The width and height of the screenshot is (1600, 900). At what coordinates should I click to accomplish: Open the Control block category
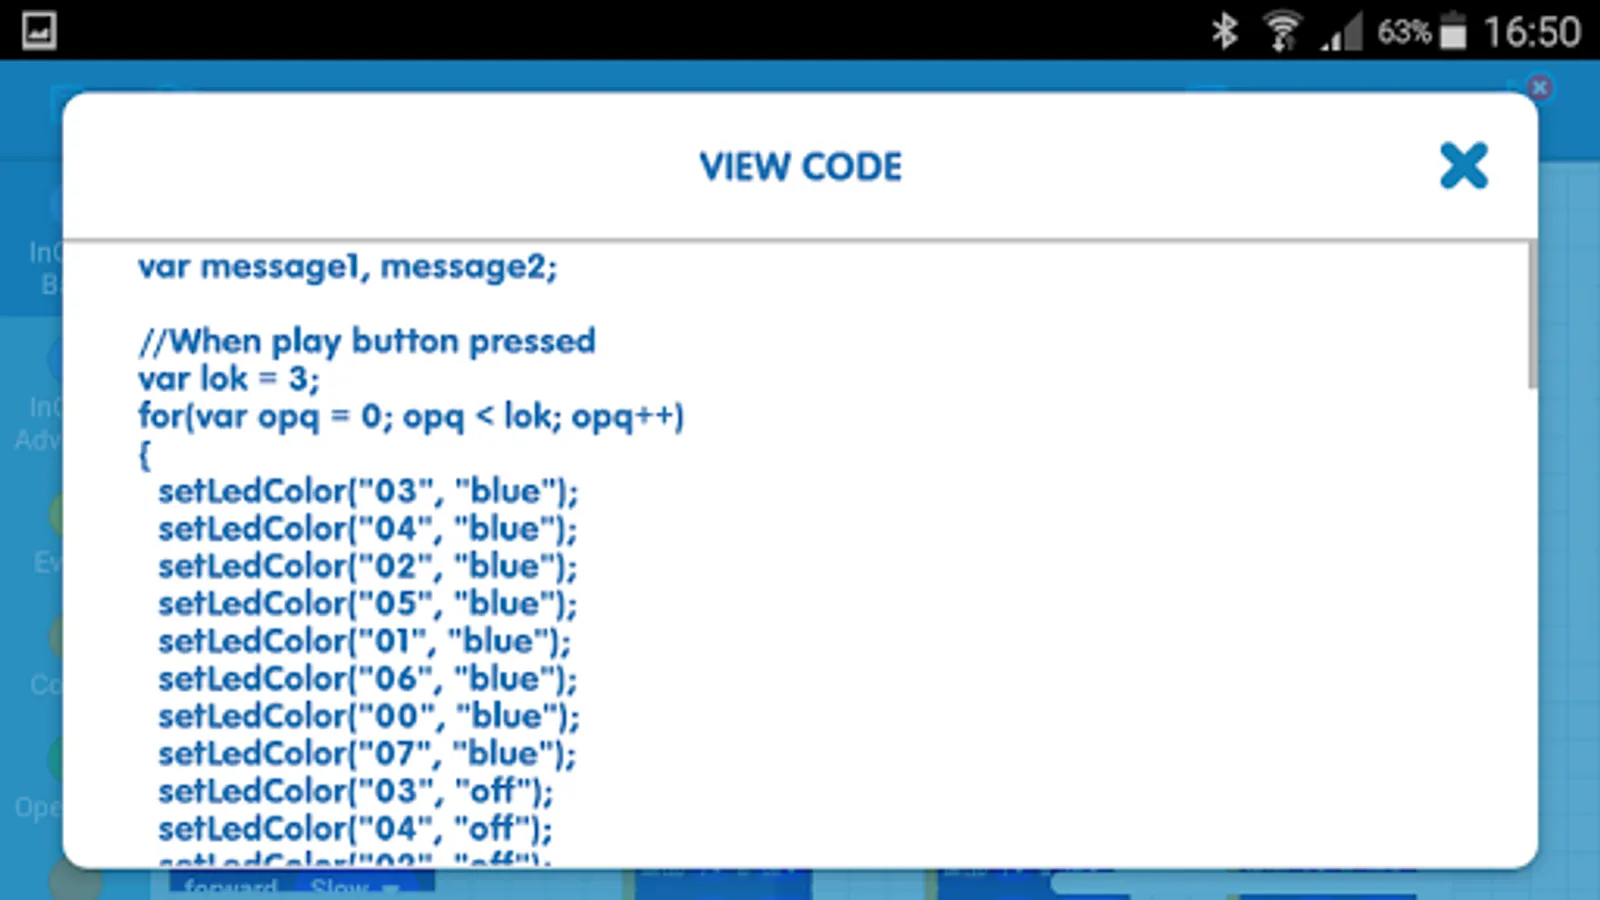tap(45, 672)
